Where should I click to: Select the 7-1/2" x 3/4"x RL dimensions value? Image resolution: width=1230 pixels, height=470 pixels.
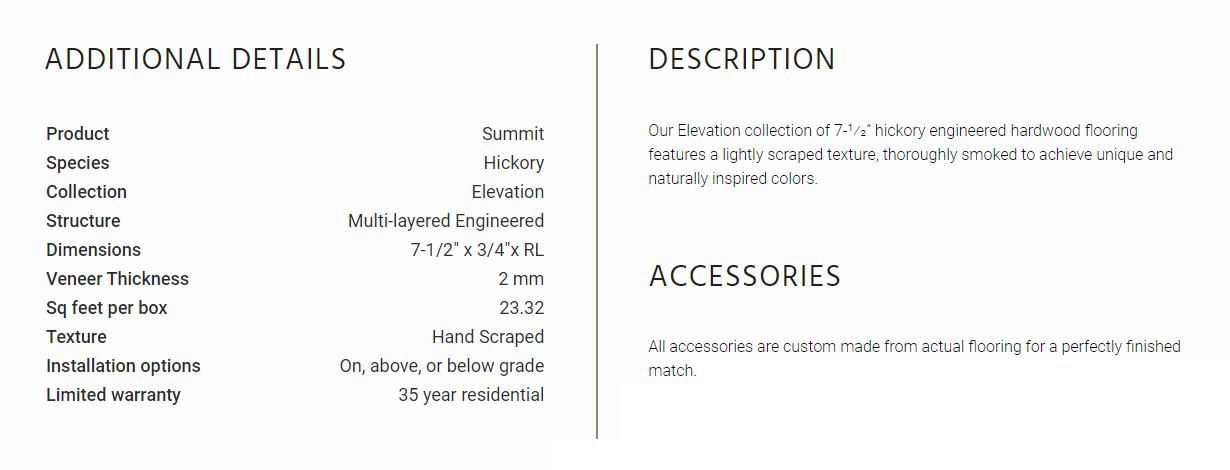(x=478, y=250)
